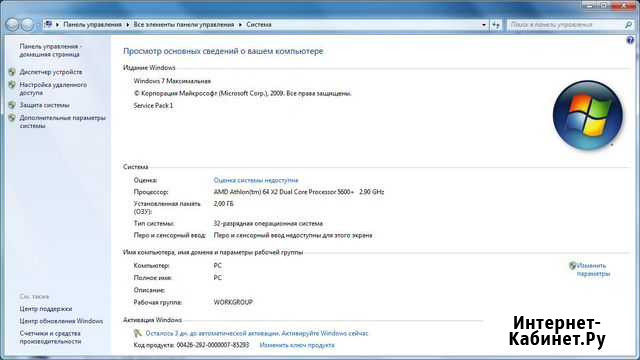Click the activation key icon

point(138,333)
